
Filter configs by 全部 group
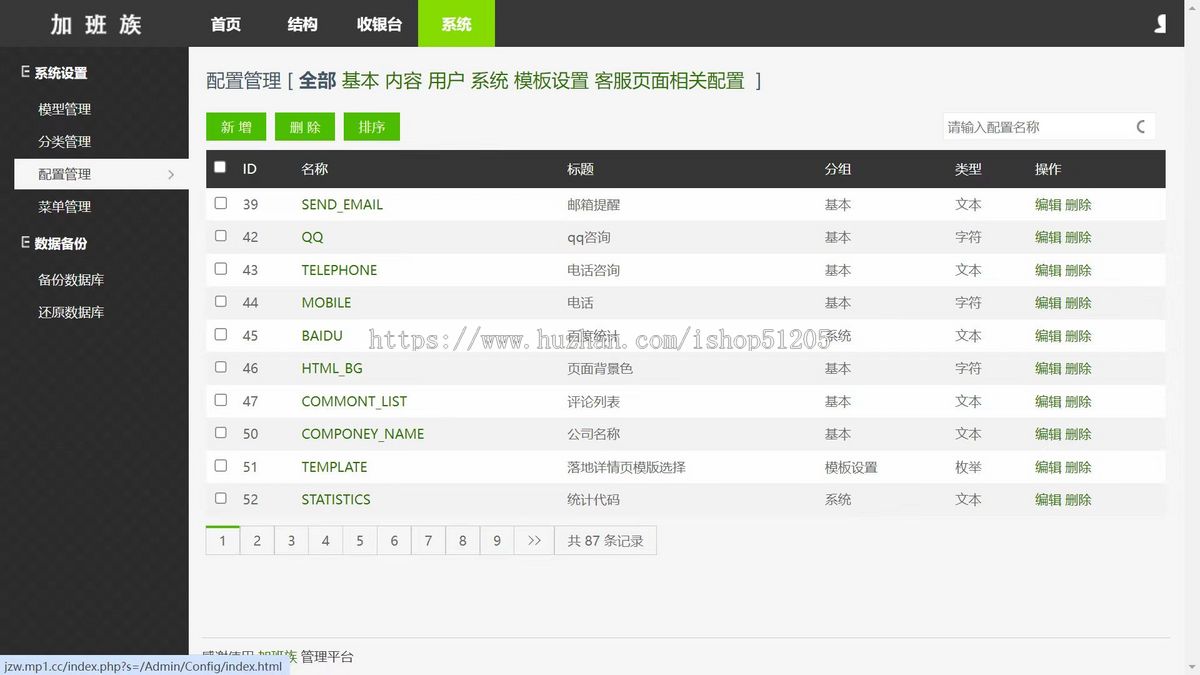(317, 81)
